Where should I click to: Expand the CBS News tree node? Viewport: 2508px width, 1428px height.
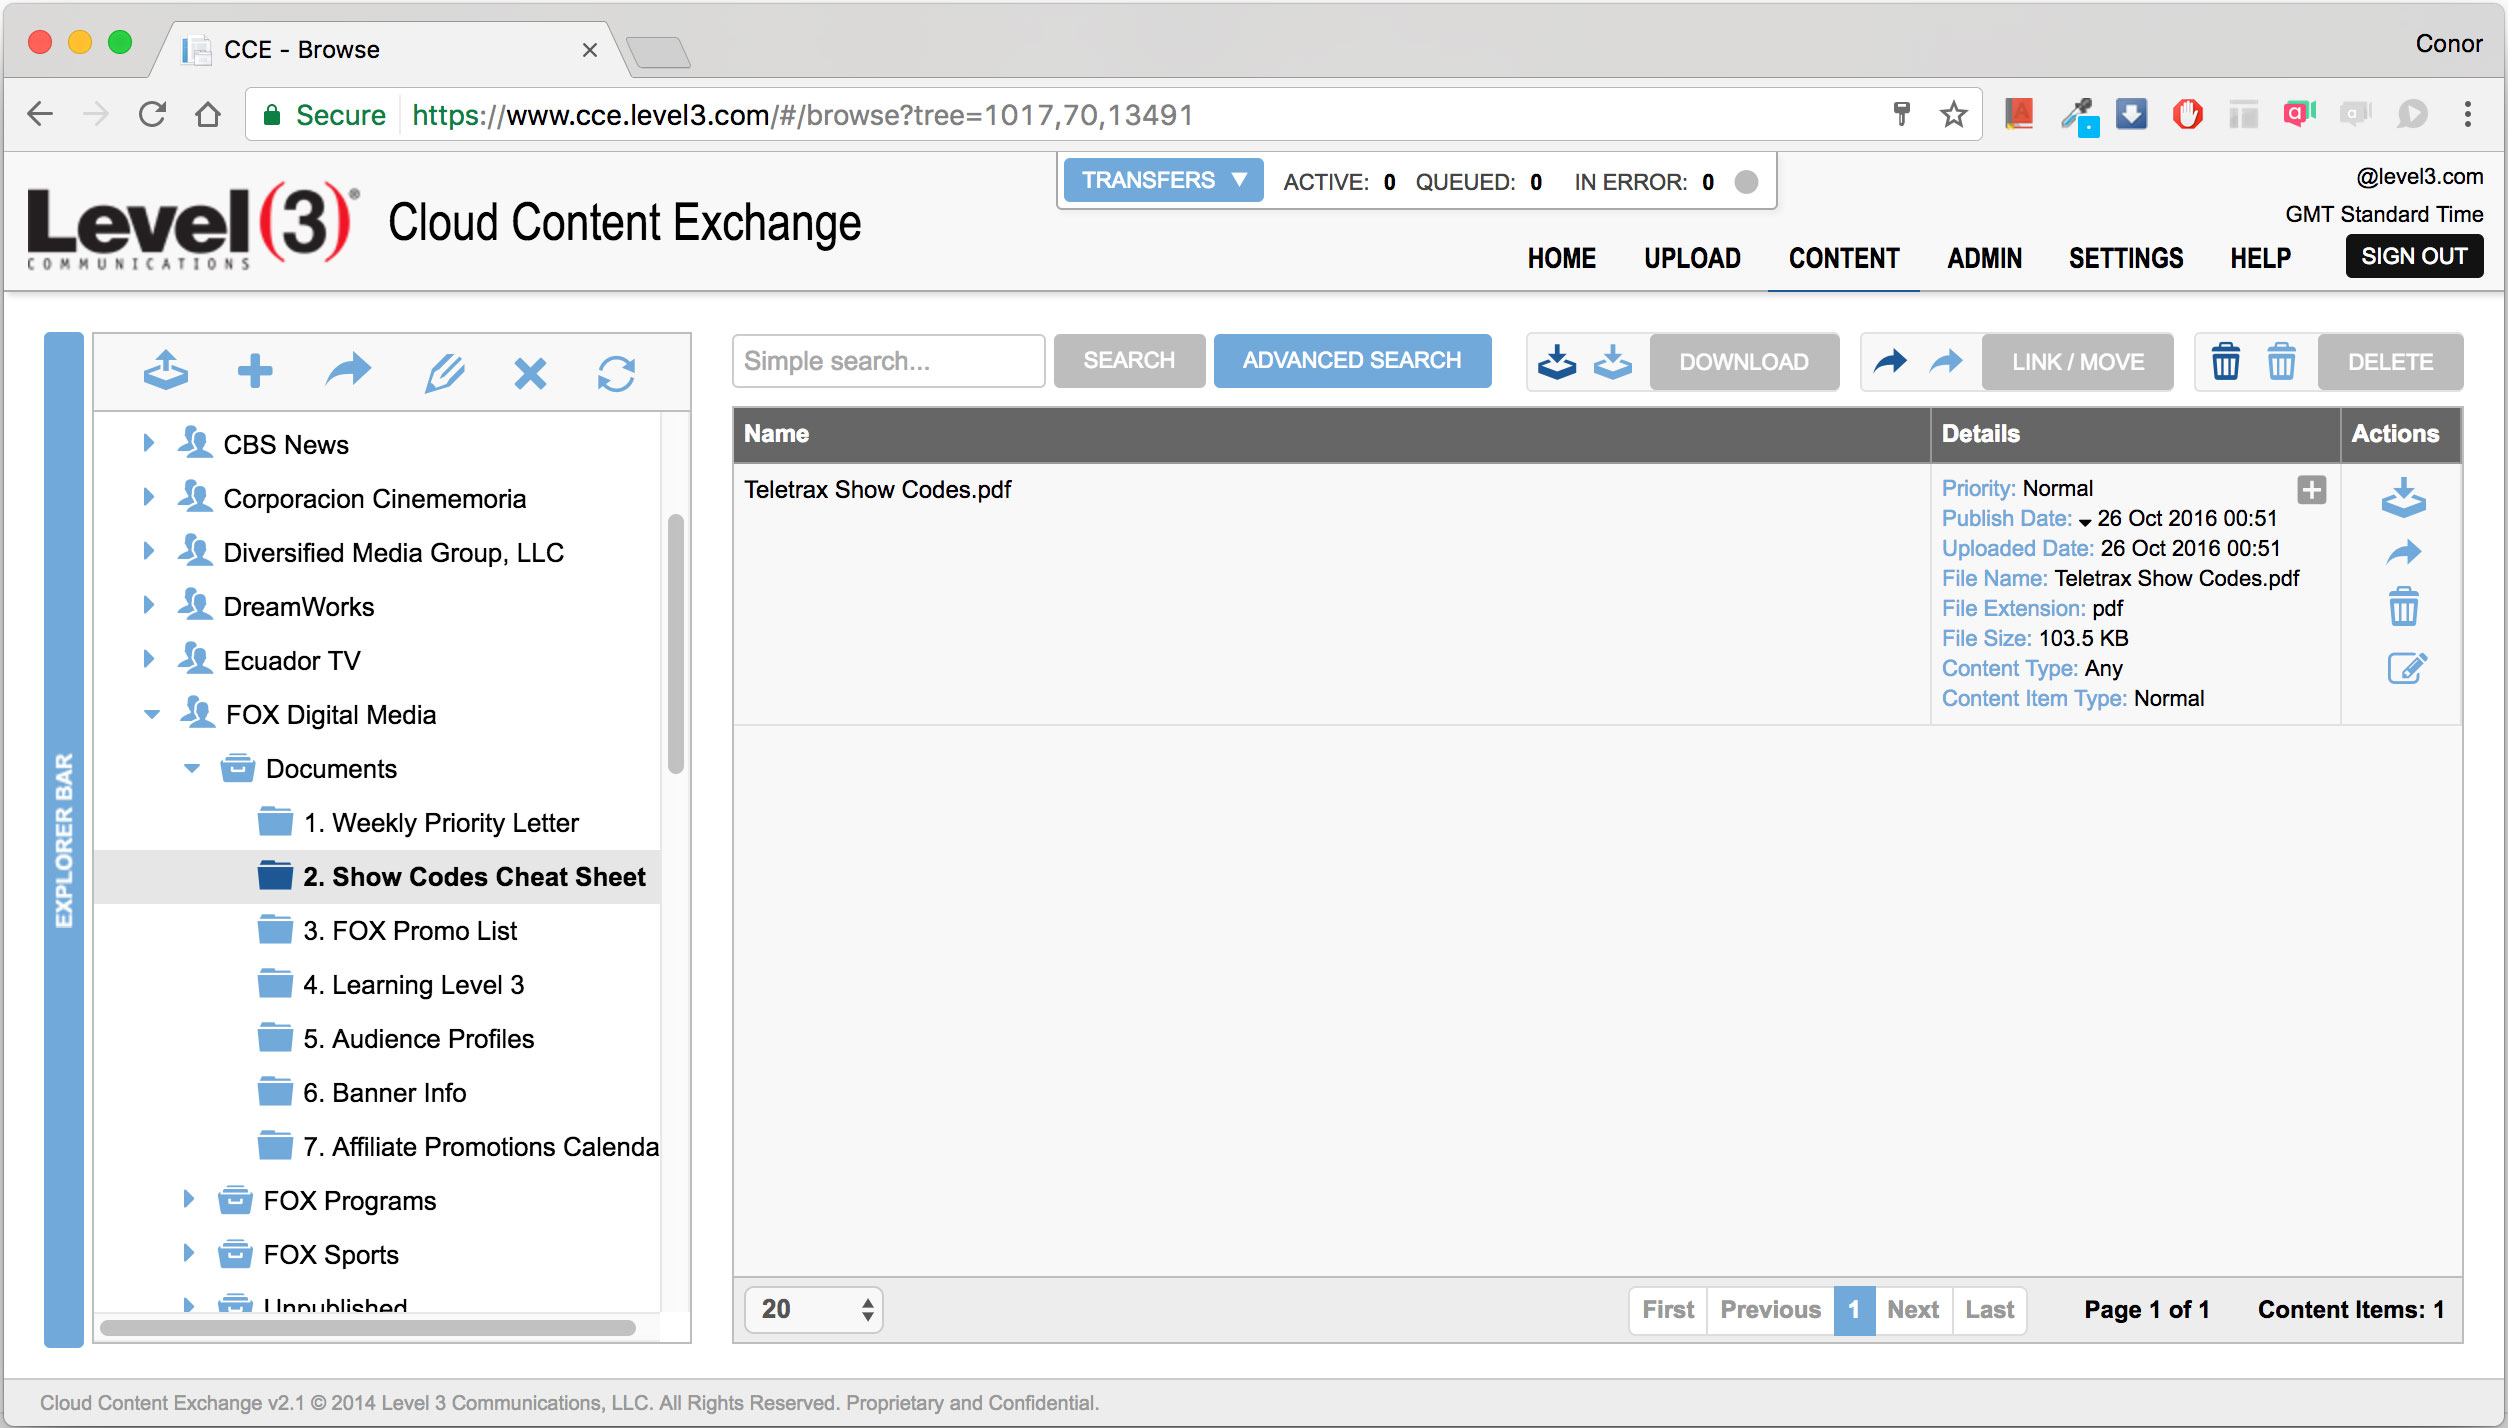pos(148,443)
